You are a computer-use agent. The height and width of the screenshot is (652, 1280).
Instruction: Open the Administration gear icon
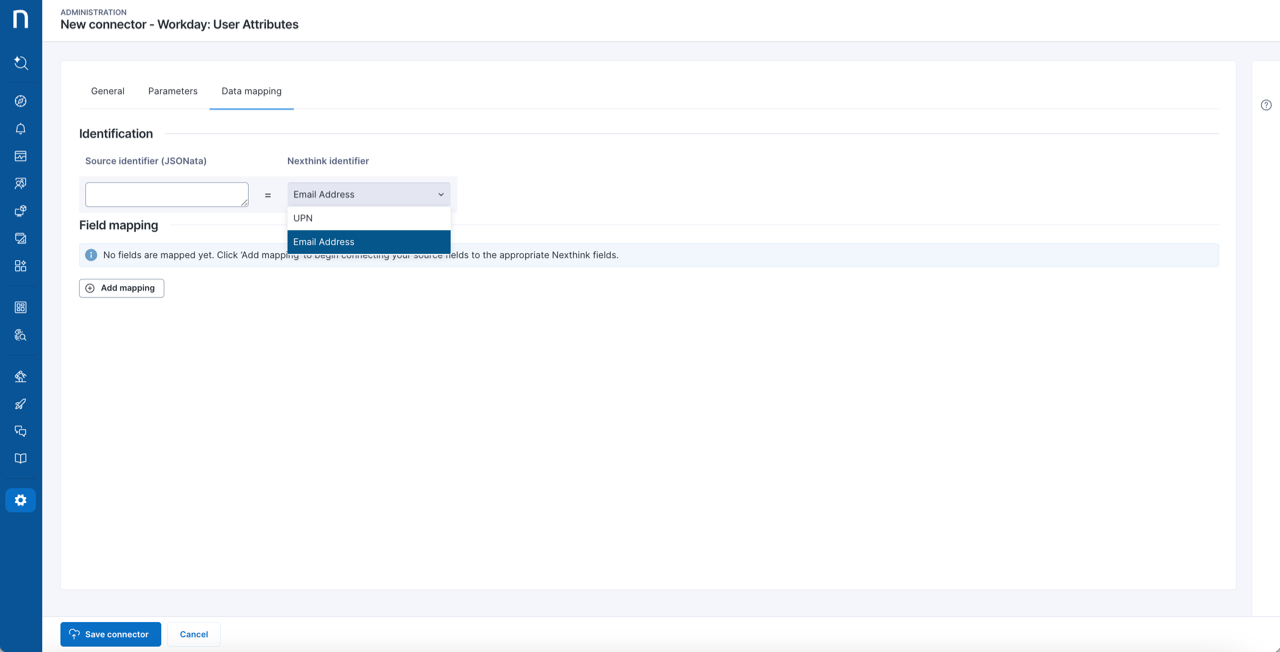pyautogui.click(x=20, y=500)
